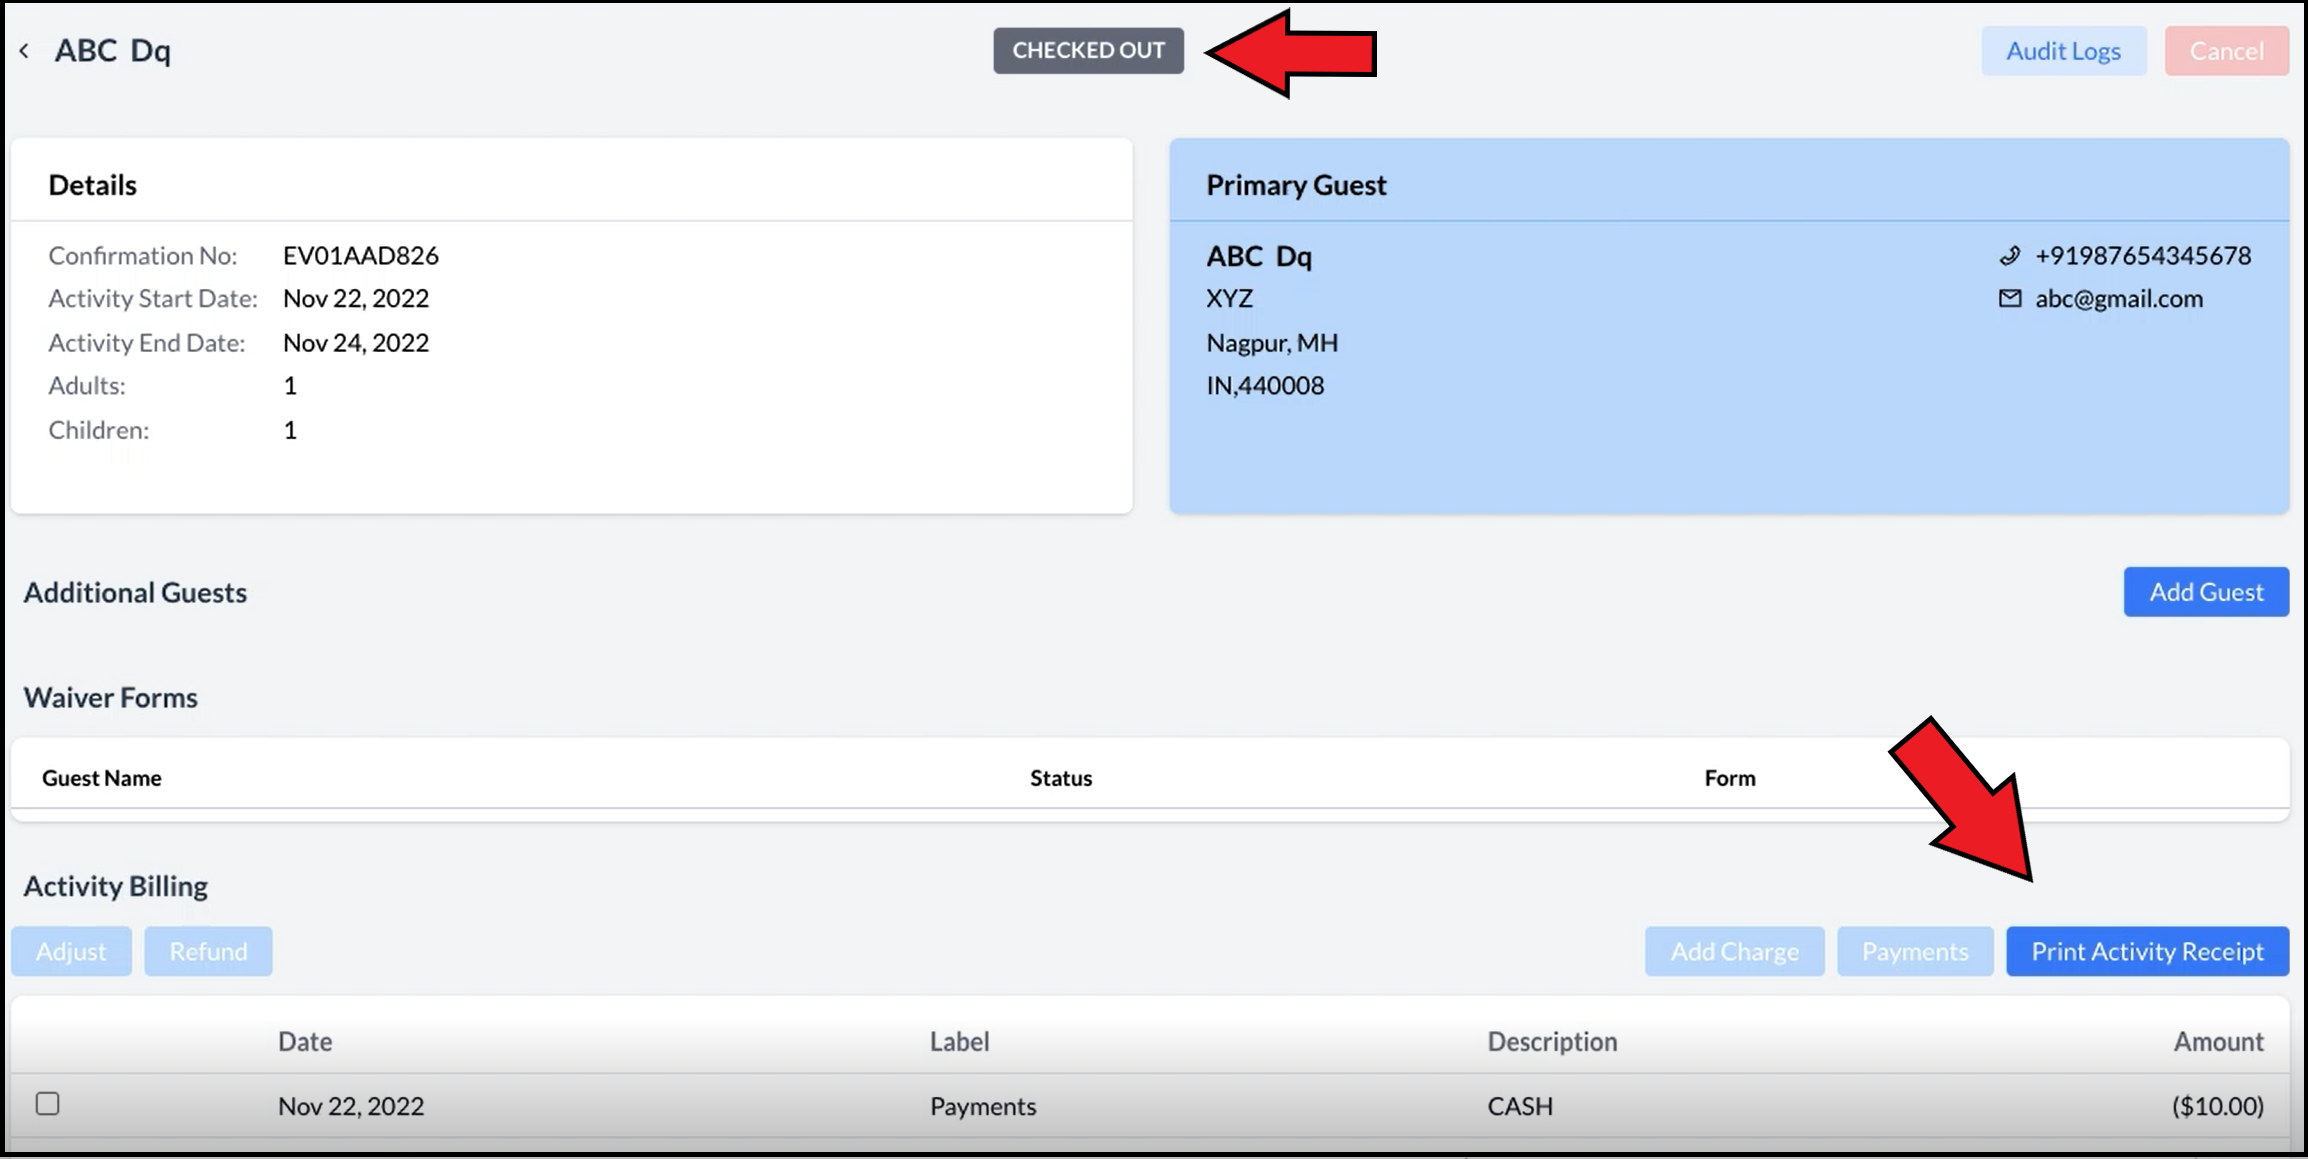This screenshot has width=2308, height=1159.
Task: Expand the Additional Guests section
Action: [134, 590]
